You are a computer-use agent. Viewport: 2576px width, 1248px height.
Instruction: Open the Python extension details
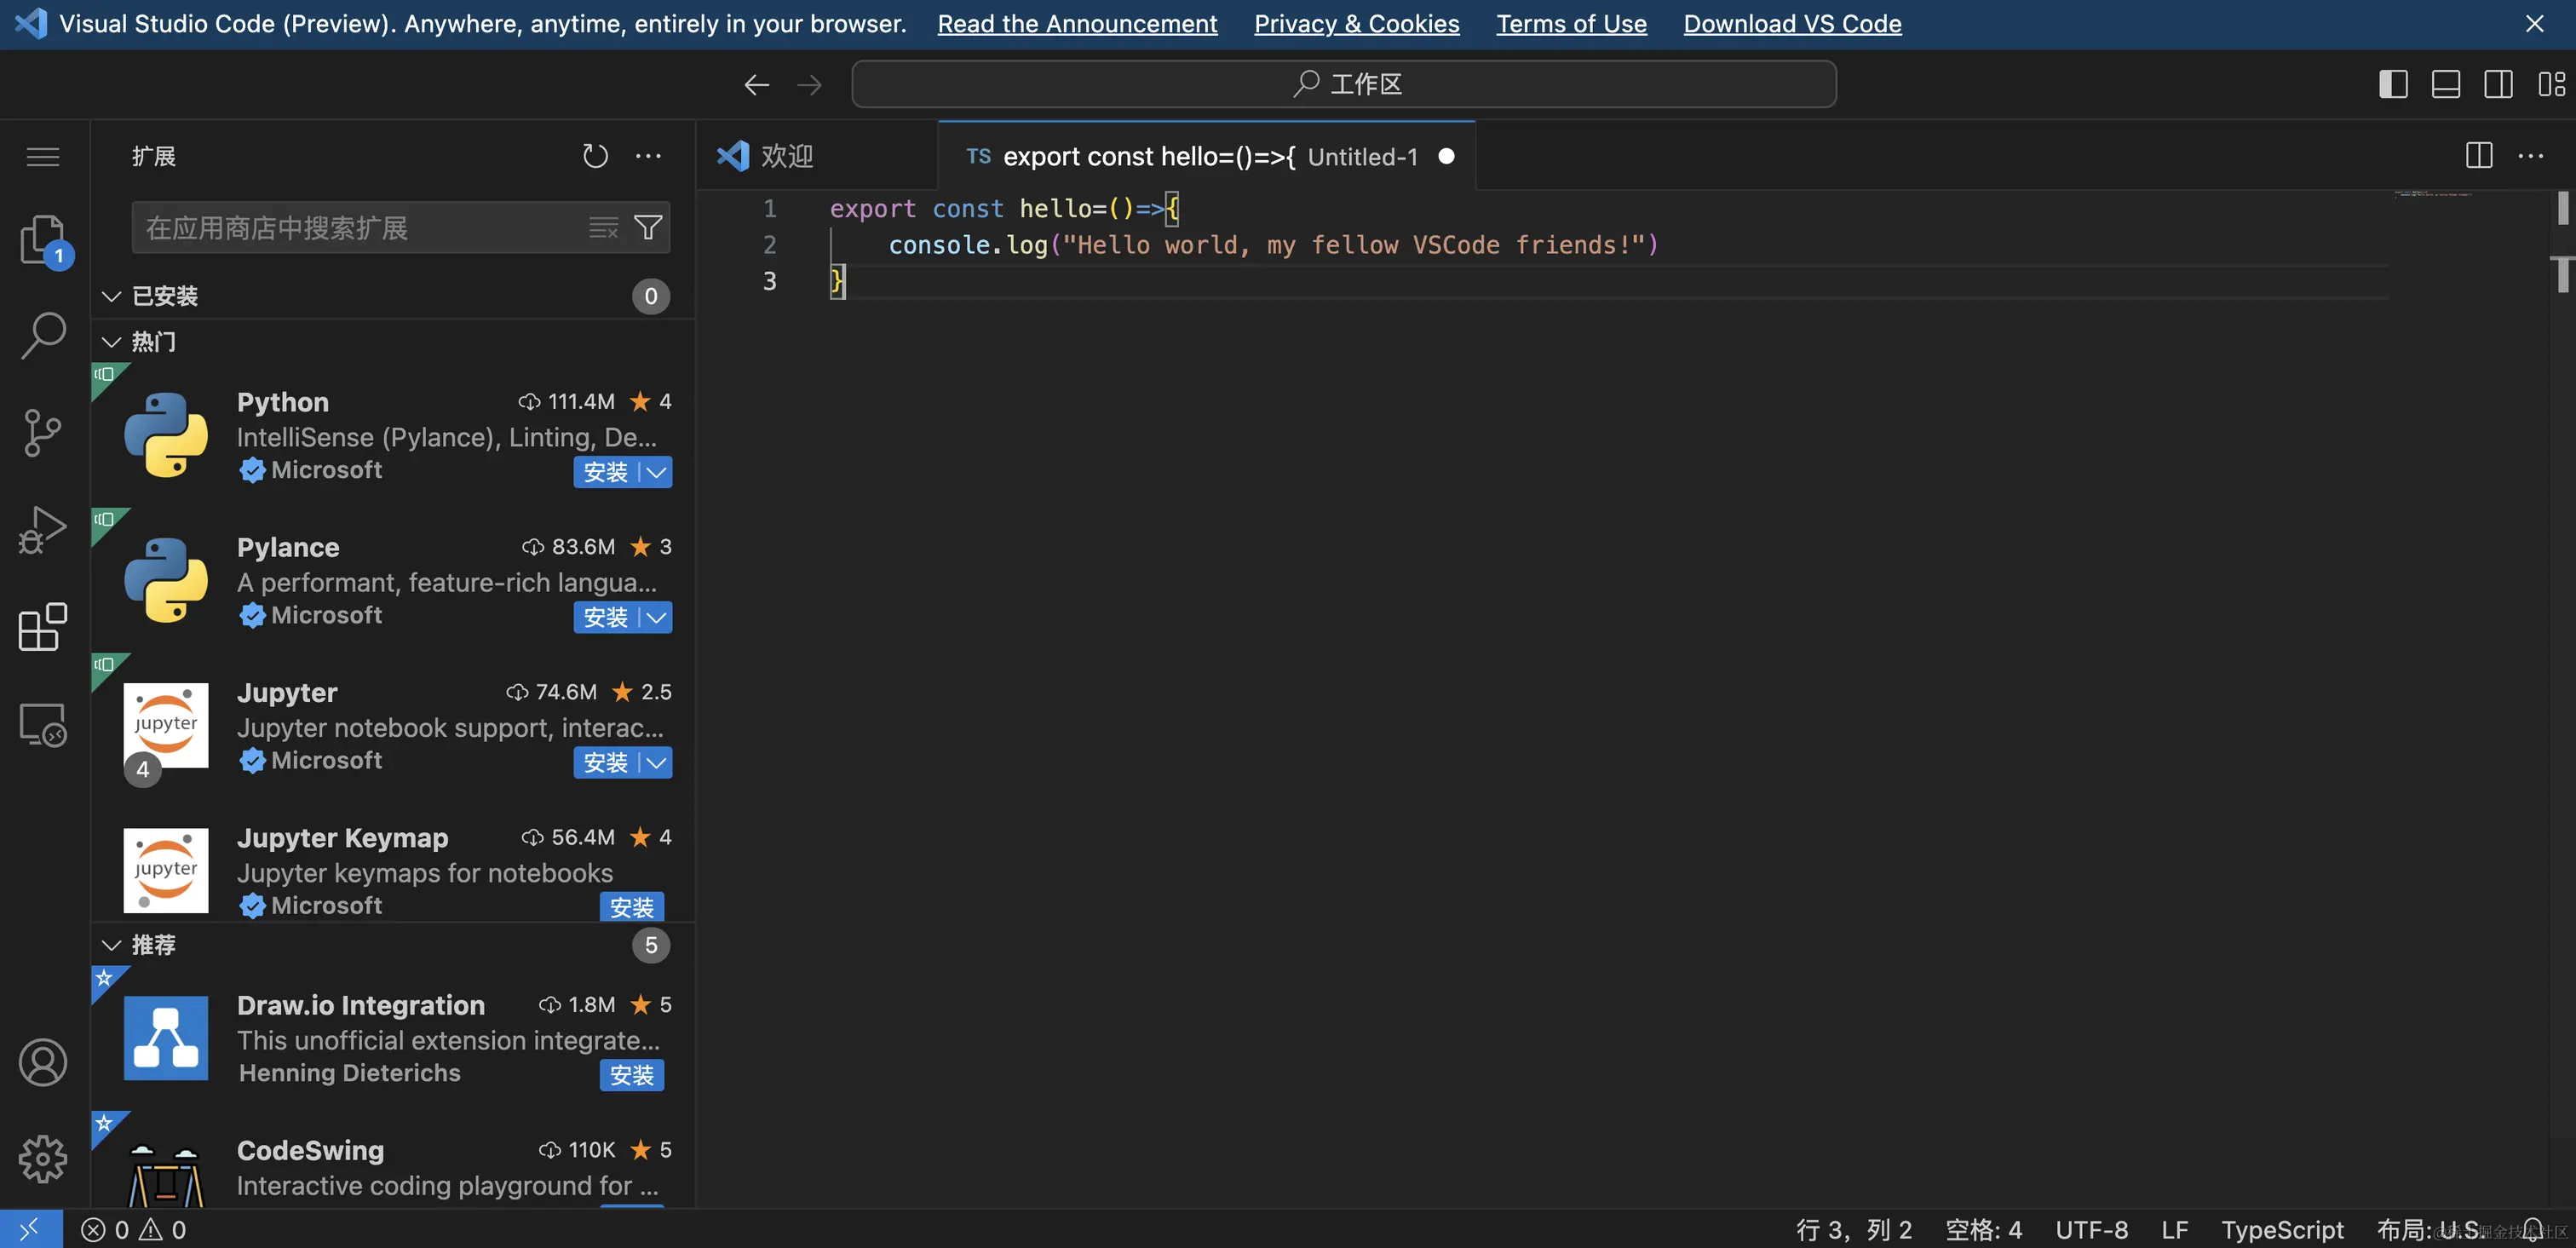(393, 436)
